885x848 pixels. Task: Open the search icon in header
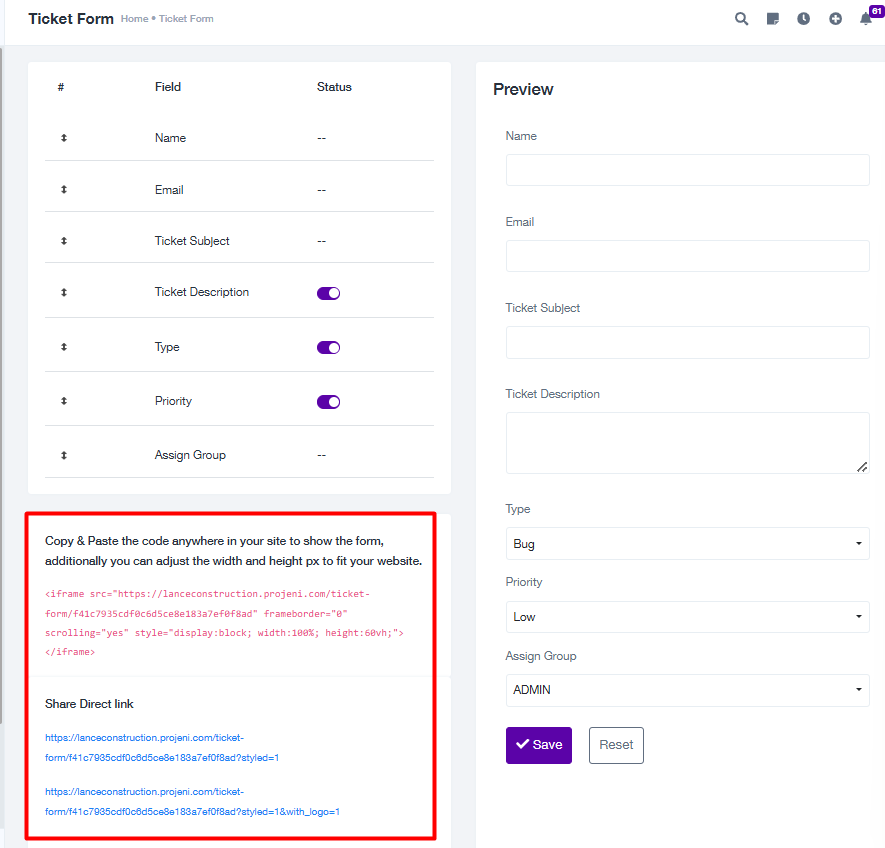point(741,19)
